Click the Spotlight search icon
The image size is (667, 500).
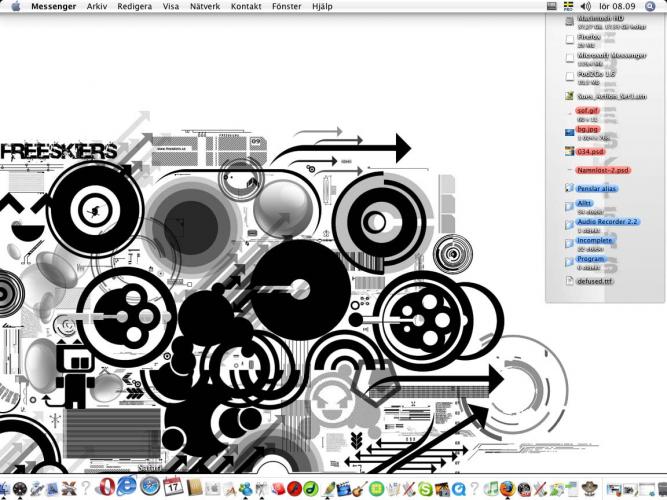tap(651, 6)
